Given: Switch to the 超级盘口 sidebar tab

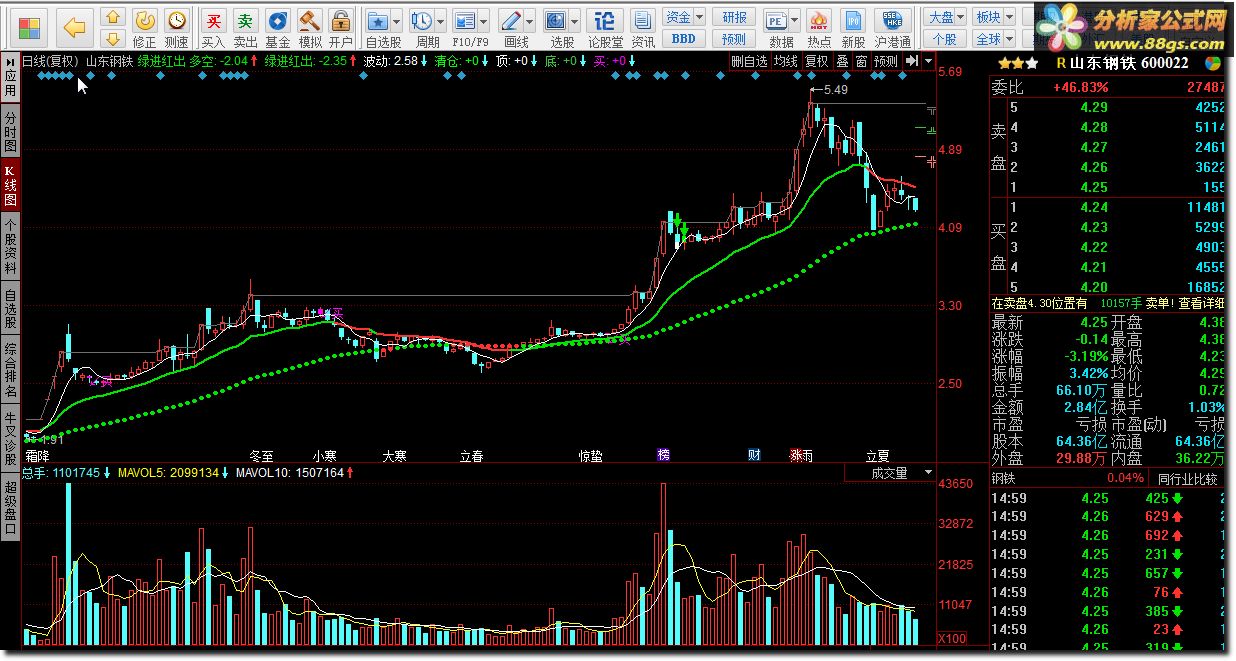Looking at the screenshot, I should (10, 509).
